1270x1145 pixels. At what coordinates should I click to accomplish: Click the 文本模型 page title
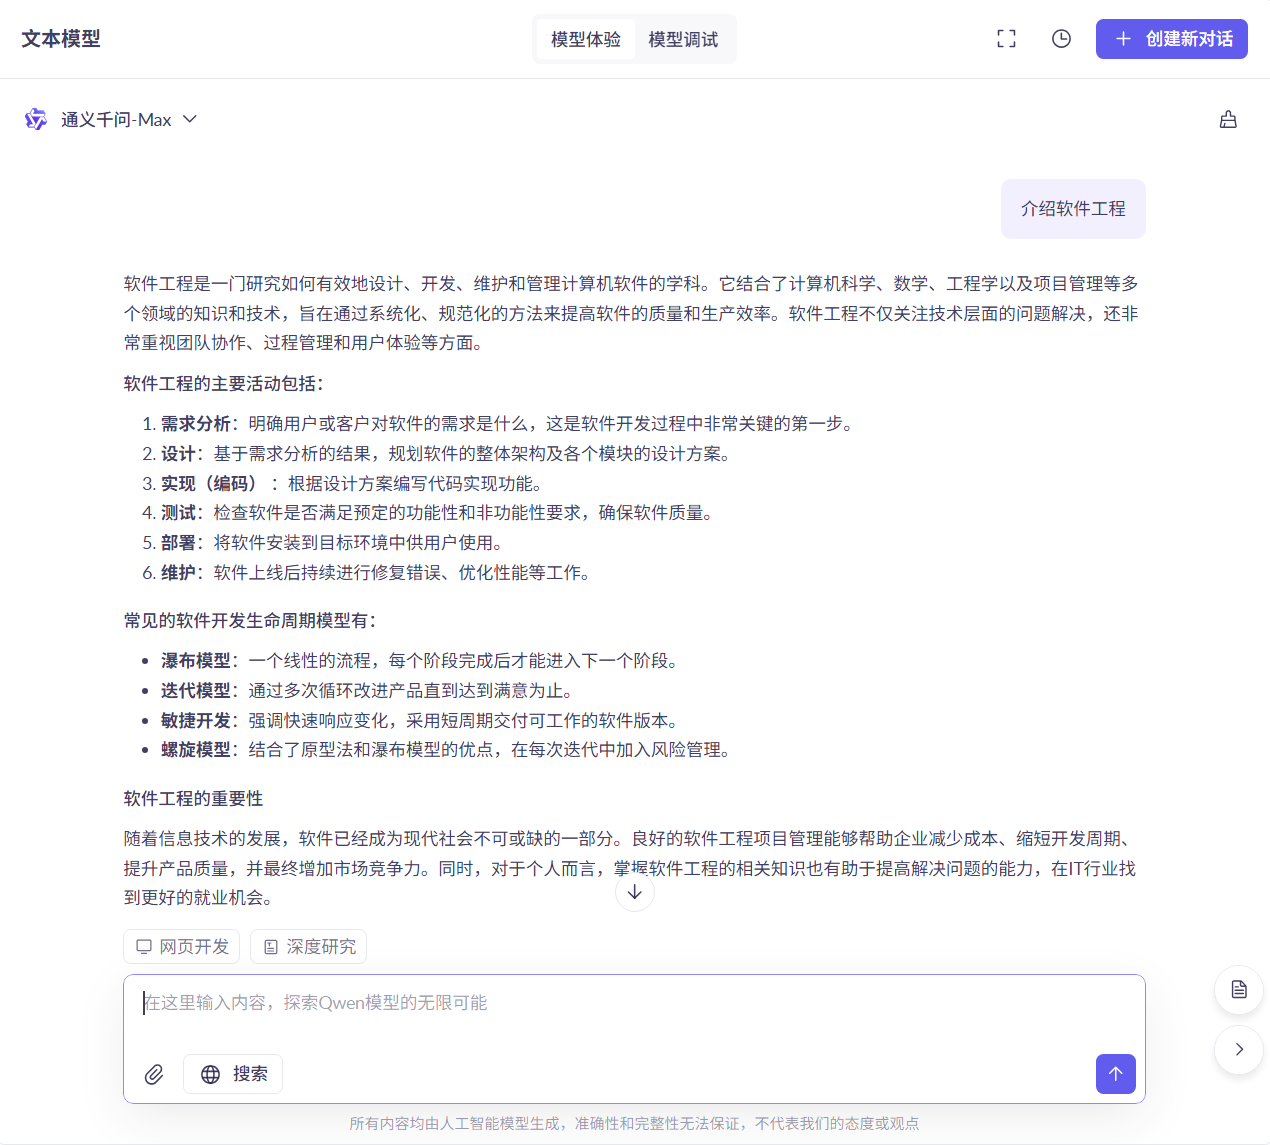pyautogui.click(x=61, y=39)
